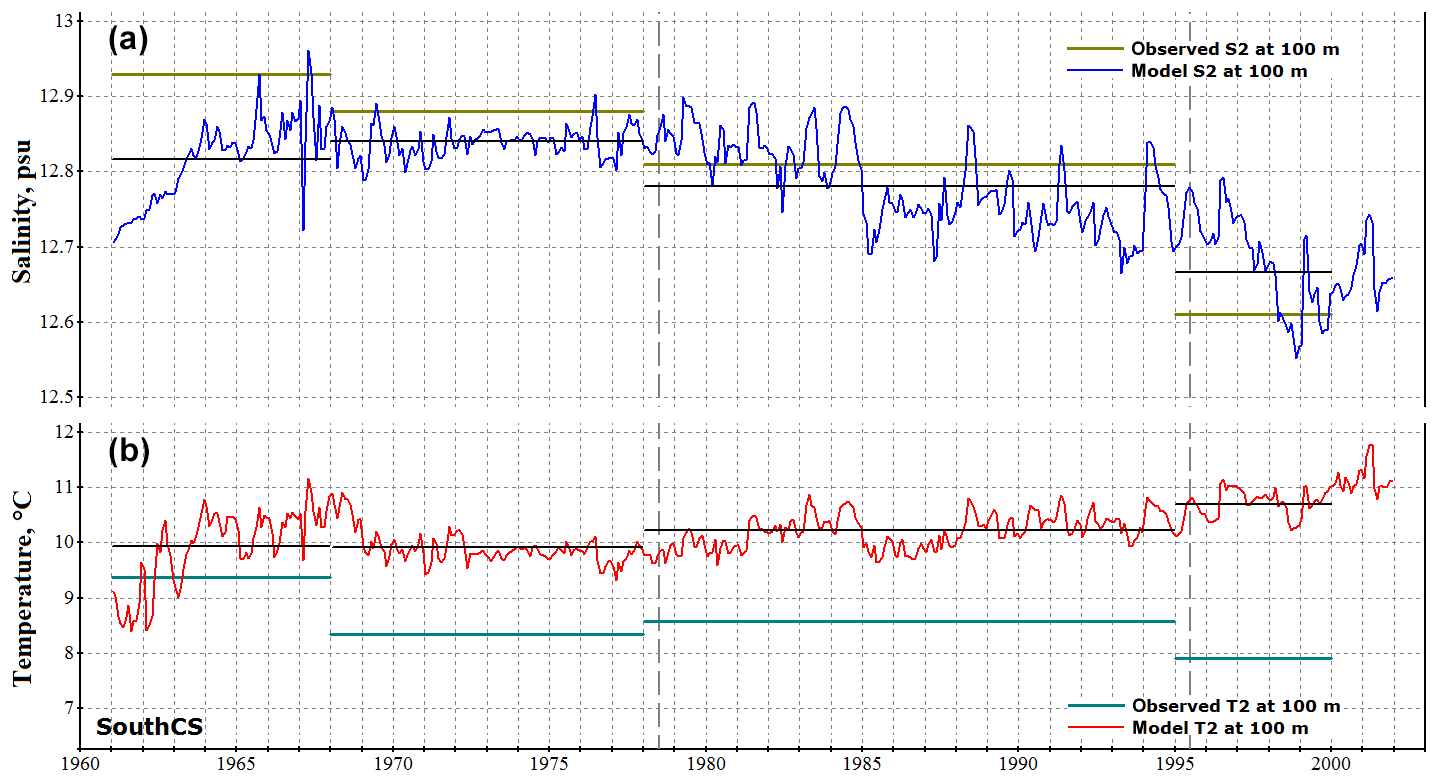Select the 'Model S2 at 100 m' legend text
The height and width of the screenshot is (782, 1438).
(1219, 71)
